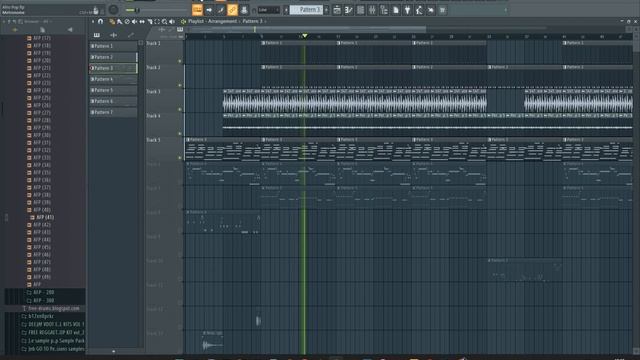Toggle the orange typing keyboard to piano icon

pos(197,10)
